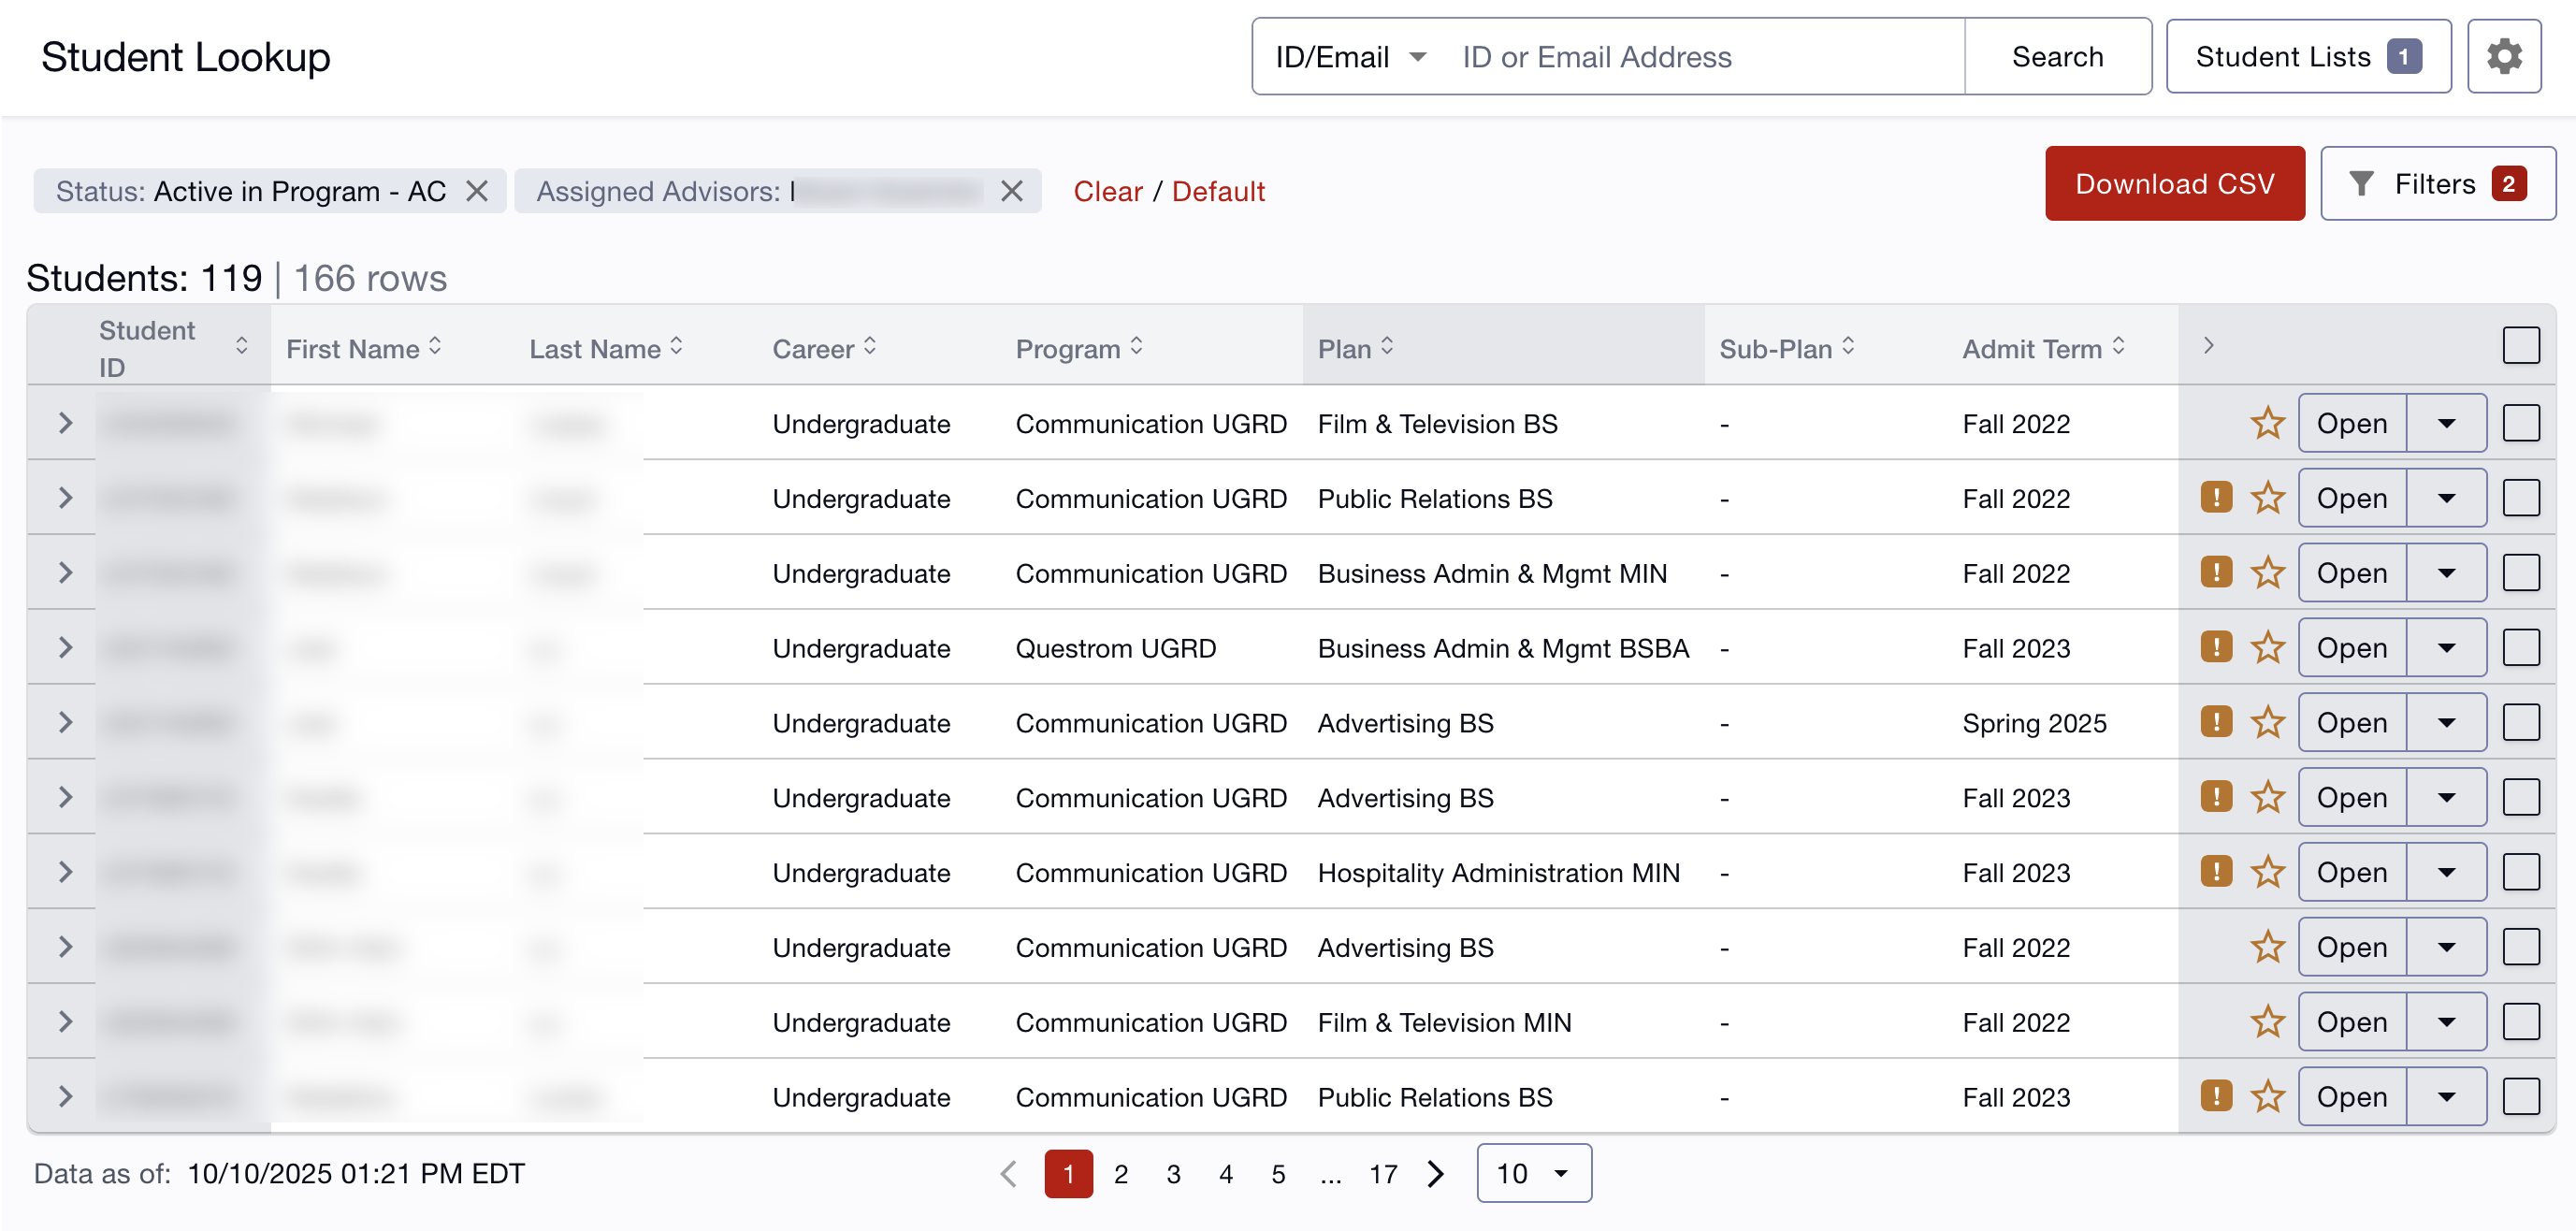The width and height of the screenshot is (2576, 1231).
Task: Check the Hospitality Administration MIN row checkbox
Action: (2520, 873)
